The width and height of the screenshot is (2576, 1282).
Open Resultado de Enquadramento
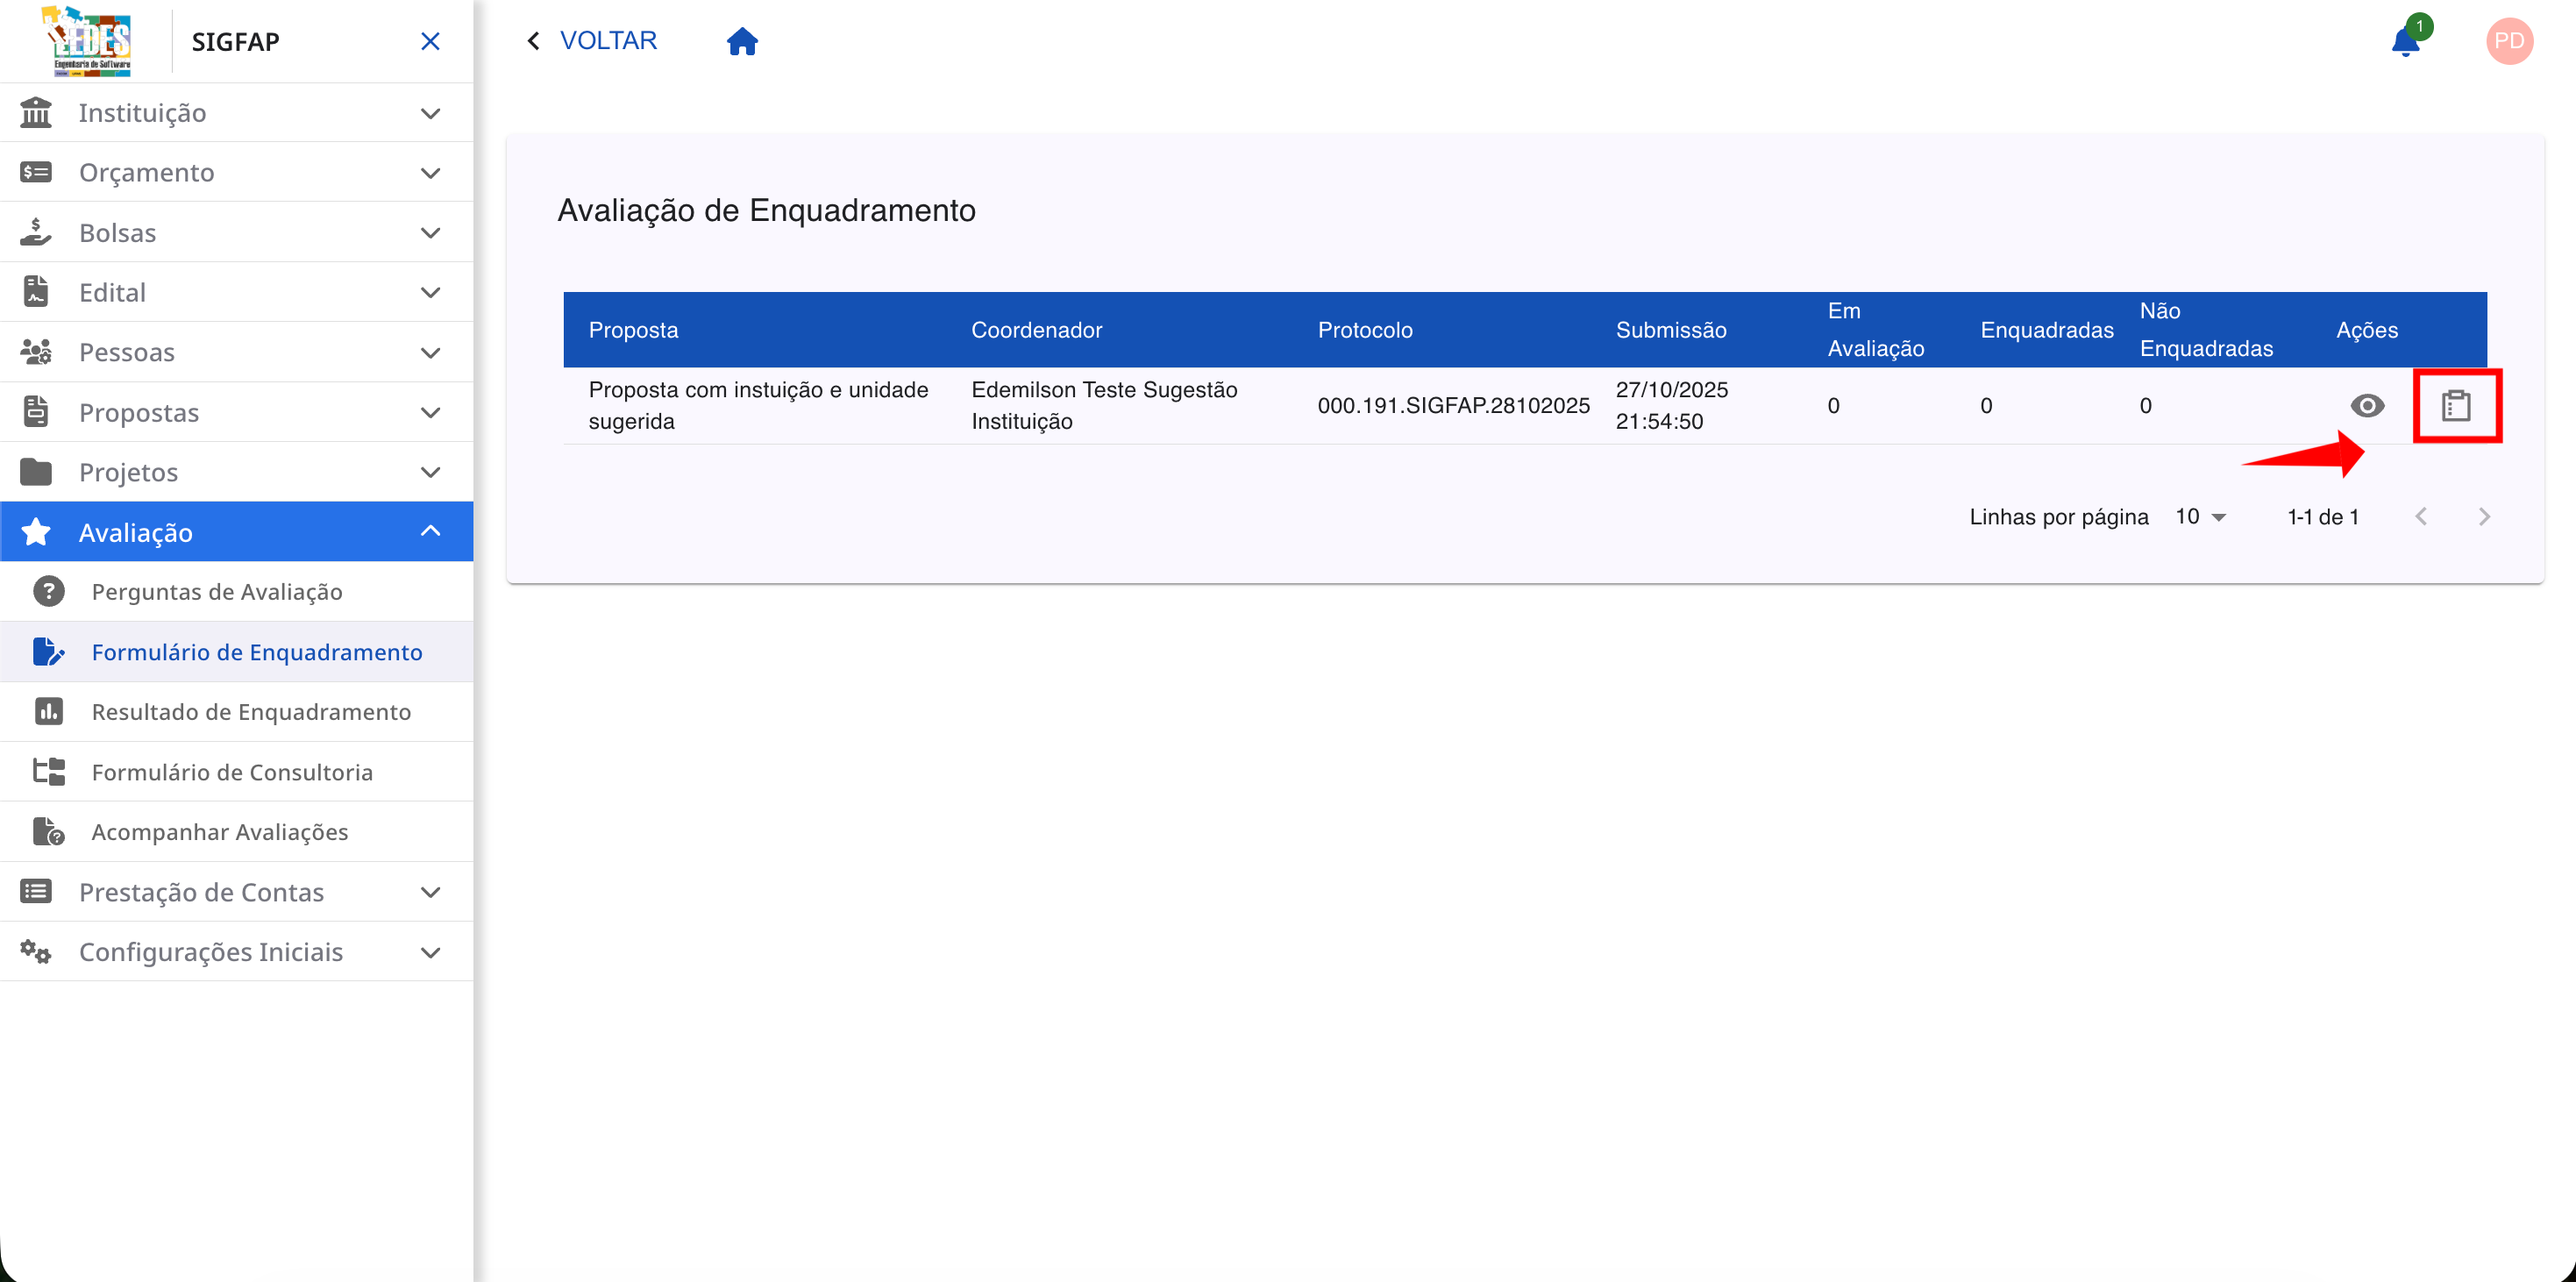pos(251,712)
